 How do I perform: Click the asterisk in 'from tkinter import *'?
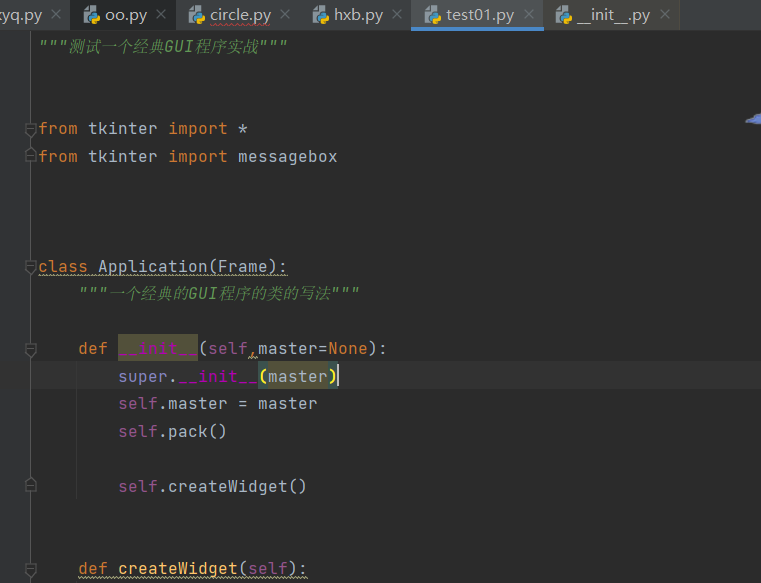243,129
